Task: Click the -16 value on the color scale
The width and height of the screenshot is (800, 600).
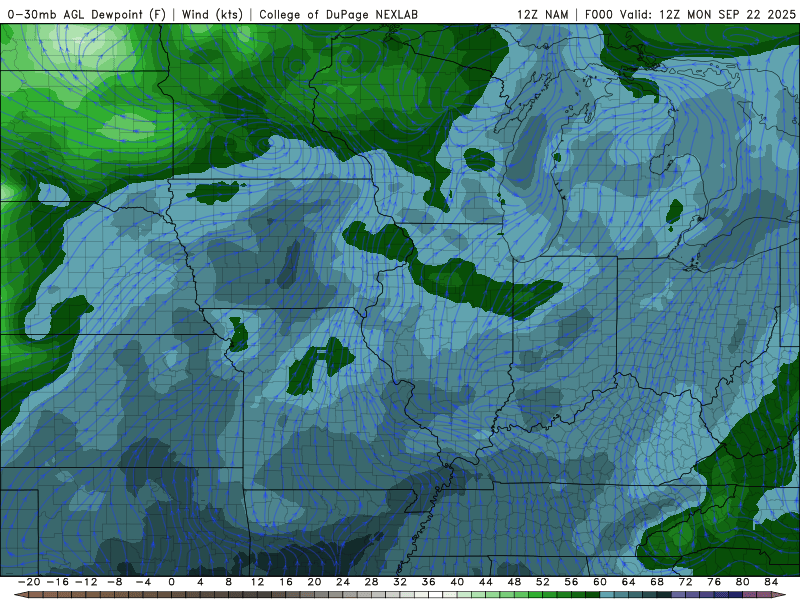Action: tap(58, 582)
